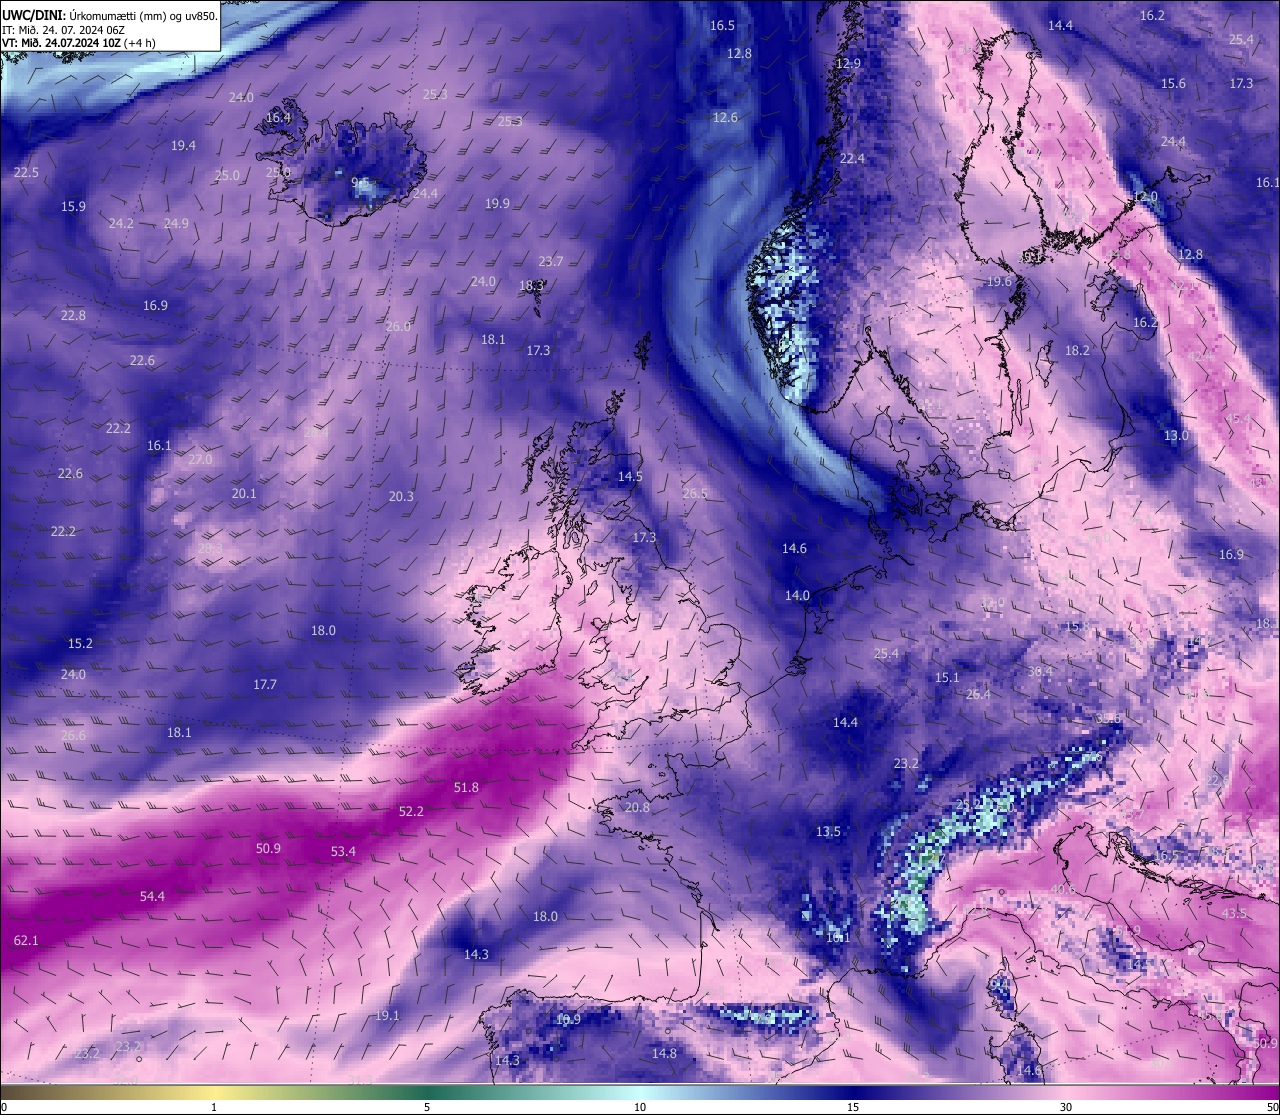Click the 22.5 value on the map
1280x1115 pixels.
[x=26, y=173]
